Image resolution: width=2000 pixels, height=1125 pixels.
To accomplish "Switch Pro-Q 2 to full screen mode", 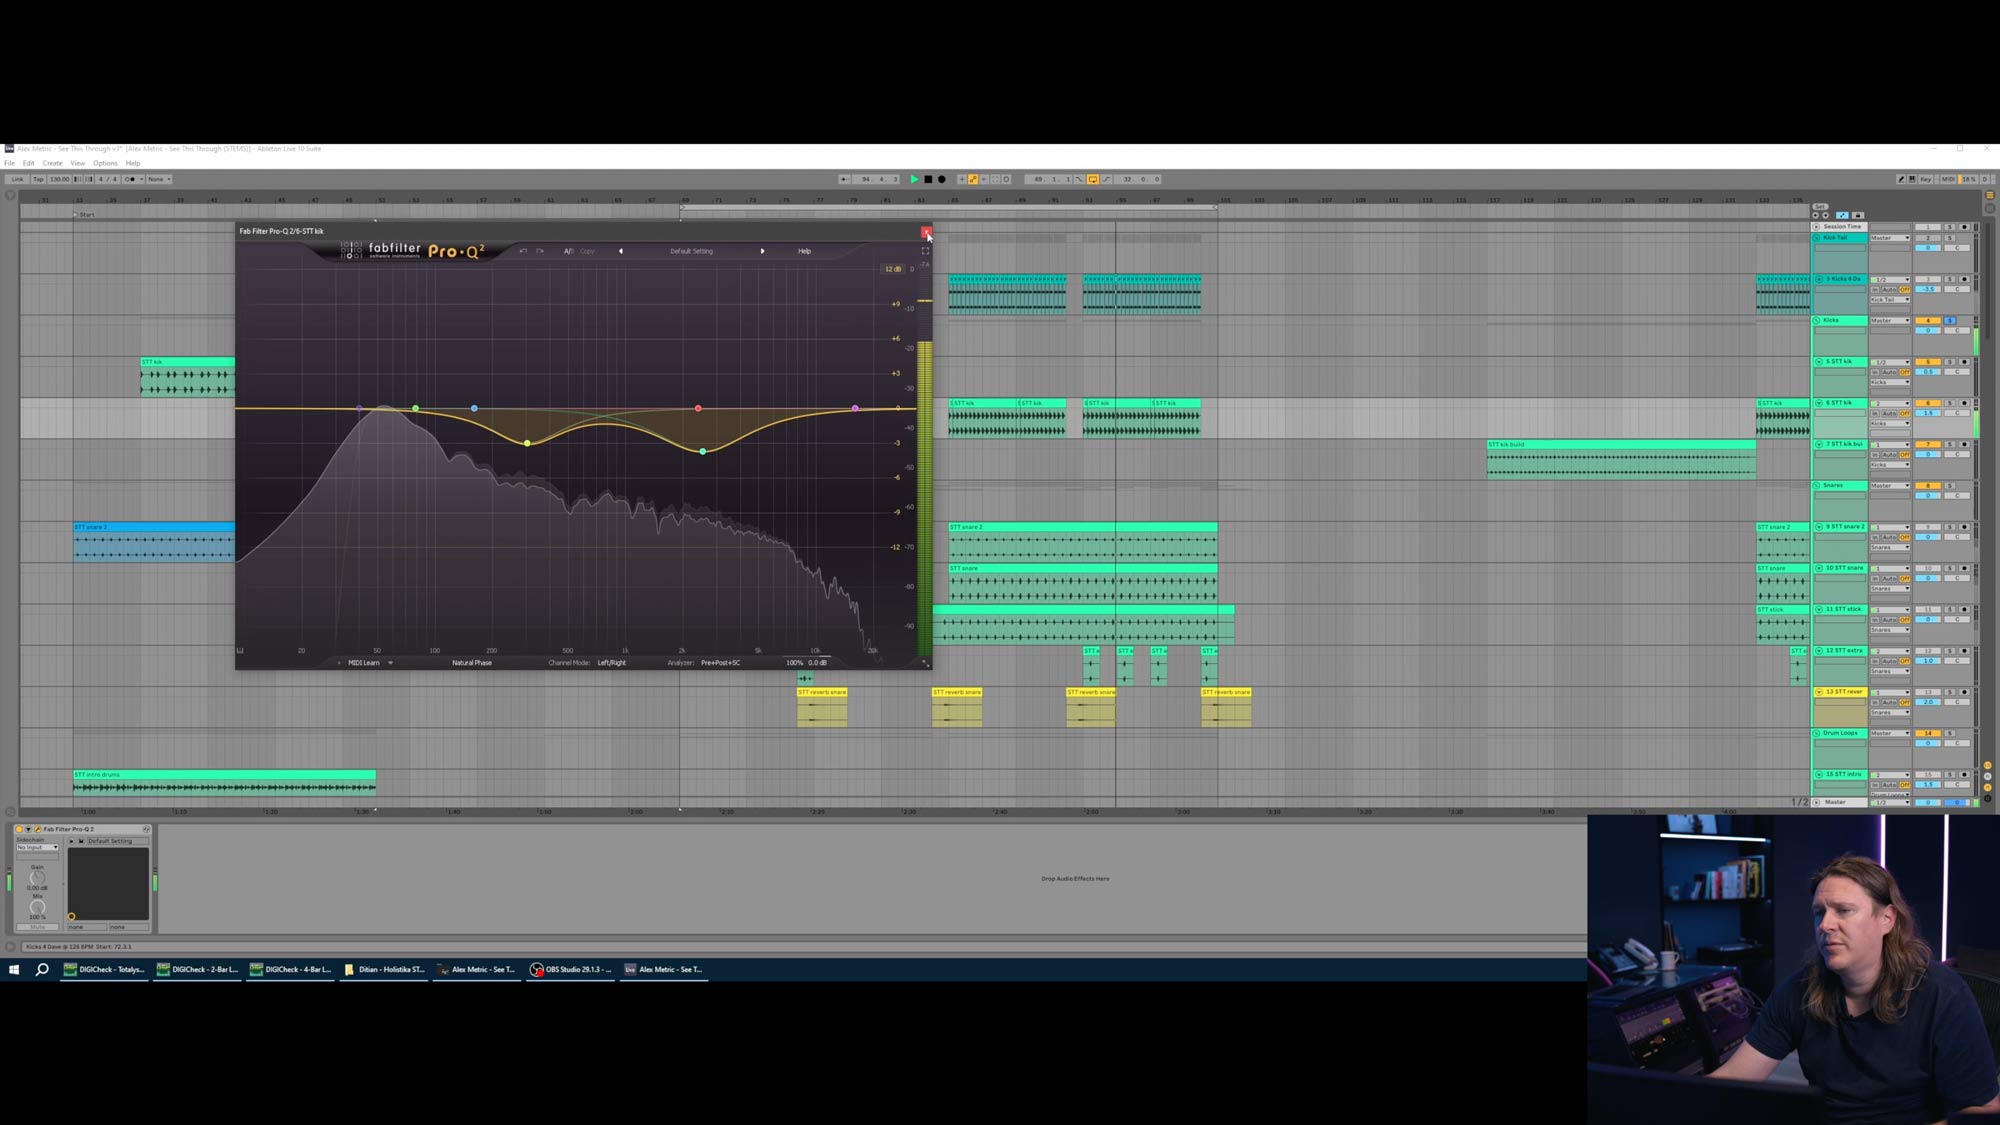I will click(x=925, y=251).
